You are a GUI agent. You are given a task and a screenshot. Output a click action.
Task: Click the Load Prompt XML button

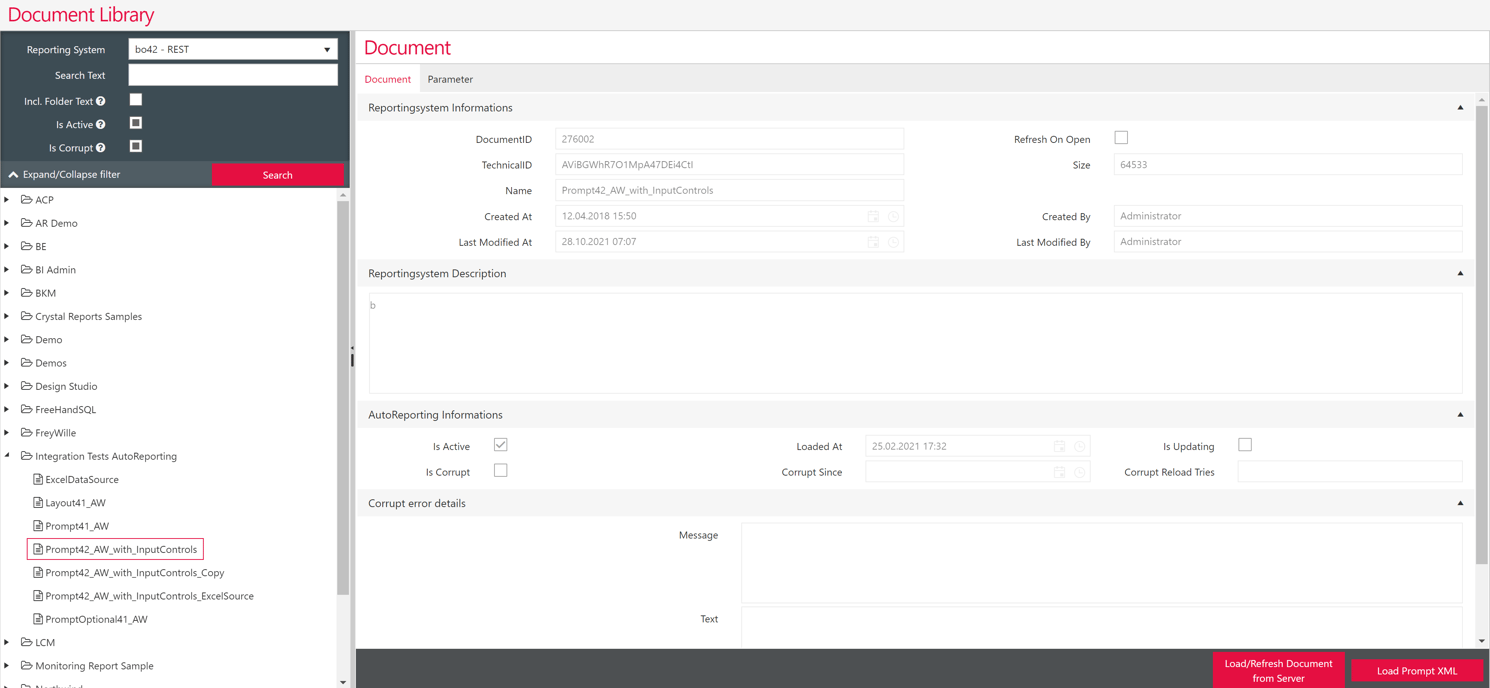point(1416,671)
